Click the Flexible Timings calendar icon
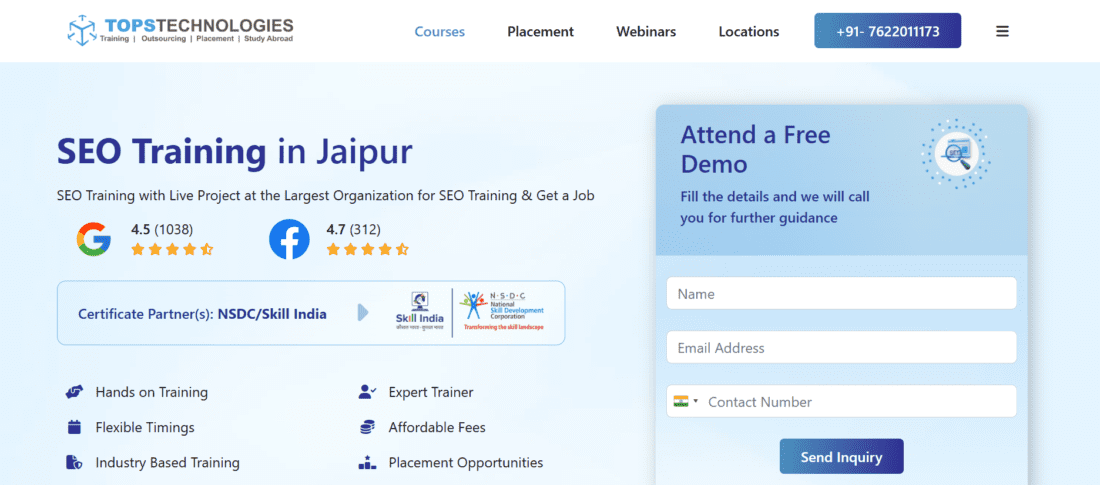 [74, 427]
